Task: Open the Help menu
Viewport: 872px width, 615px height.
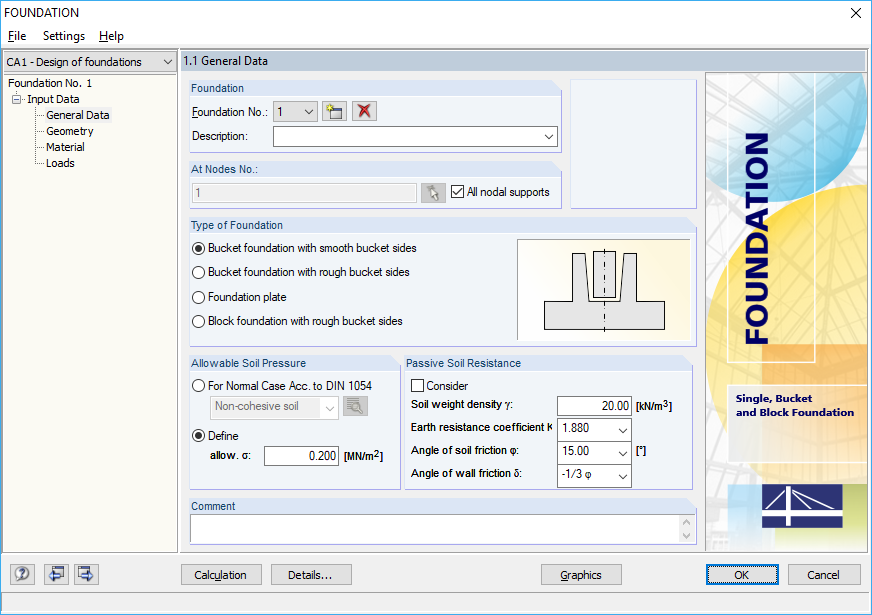Action: coord(111,36)
